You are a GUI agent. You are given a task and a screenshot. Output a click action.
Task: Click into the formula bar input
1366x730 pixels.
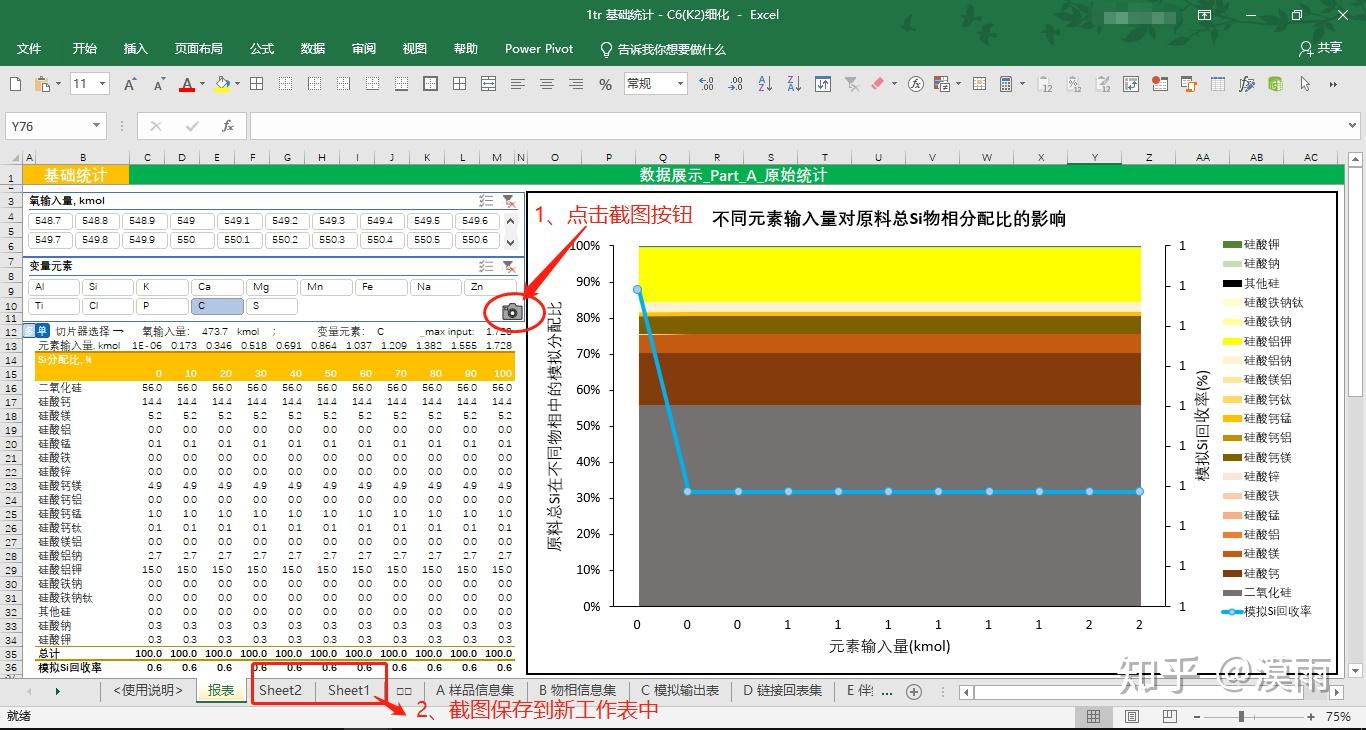797,126
